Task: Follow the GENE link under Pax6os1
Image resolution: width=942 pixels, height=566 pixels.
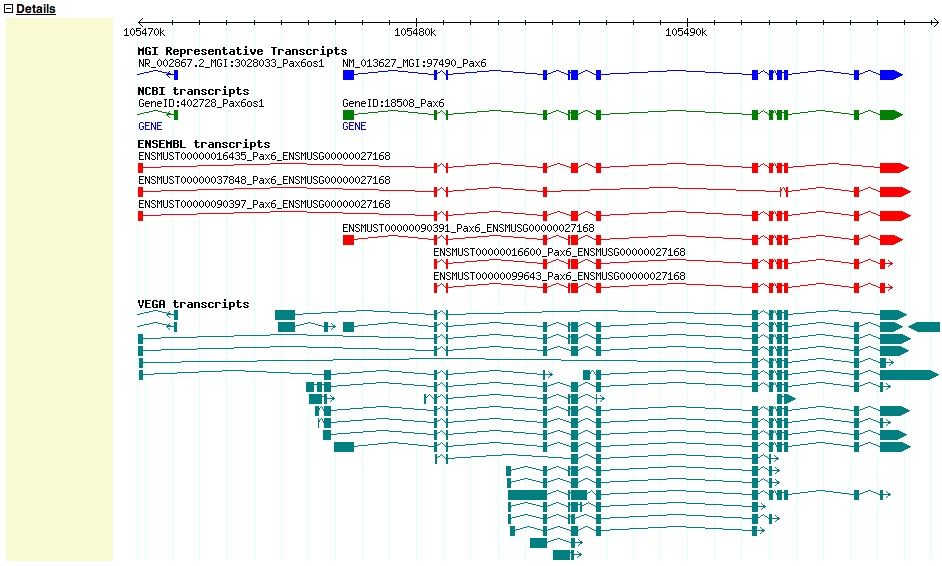Action: 150,126
